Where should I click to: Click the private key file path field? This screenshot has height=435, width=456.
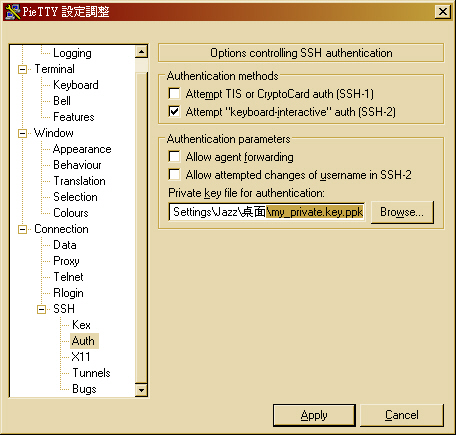click(x=267, y=212)
